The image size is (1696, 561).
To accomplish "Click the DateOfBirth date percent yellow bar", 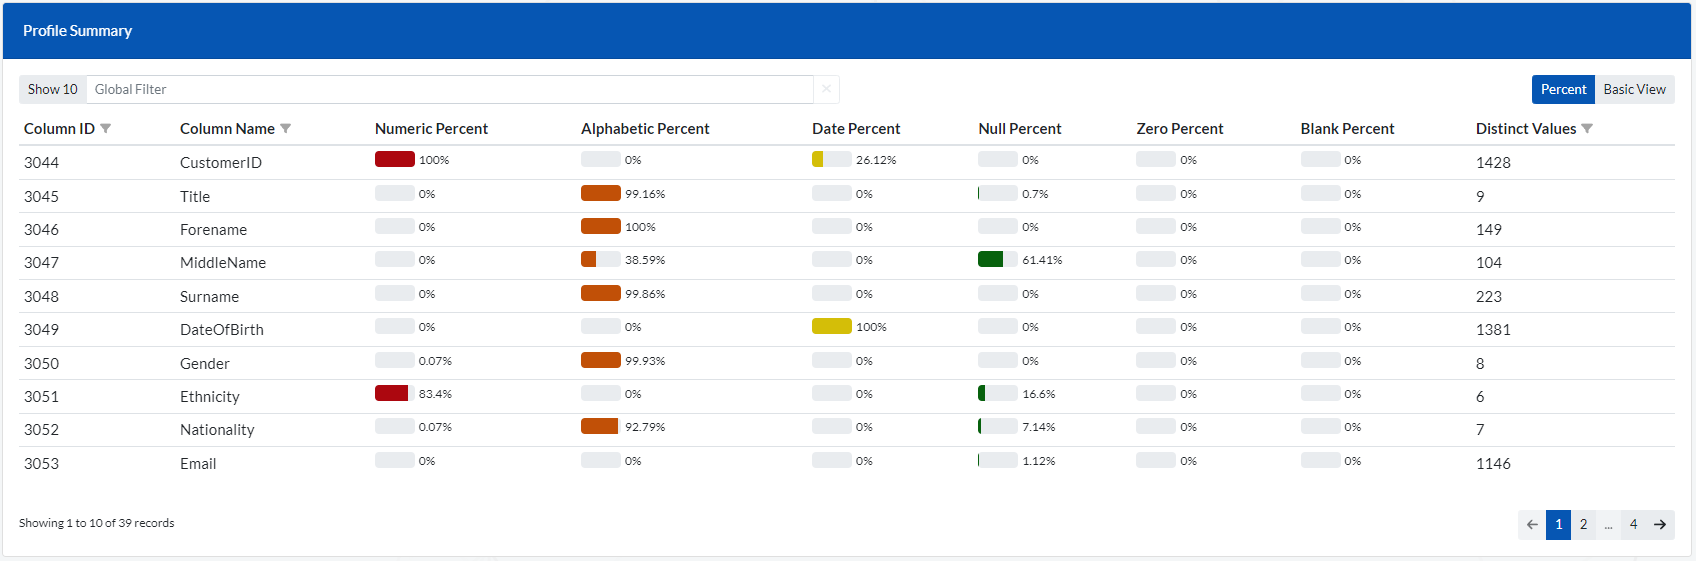I will [832, 326].
